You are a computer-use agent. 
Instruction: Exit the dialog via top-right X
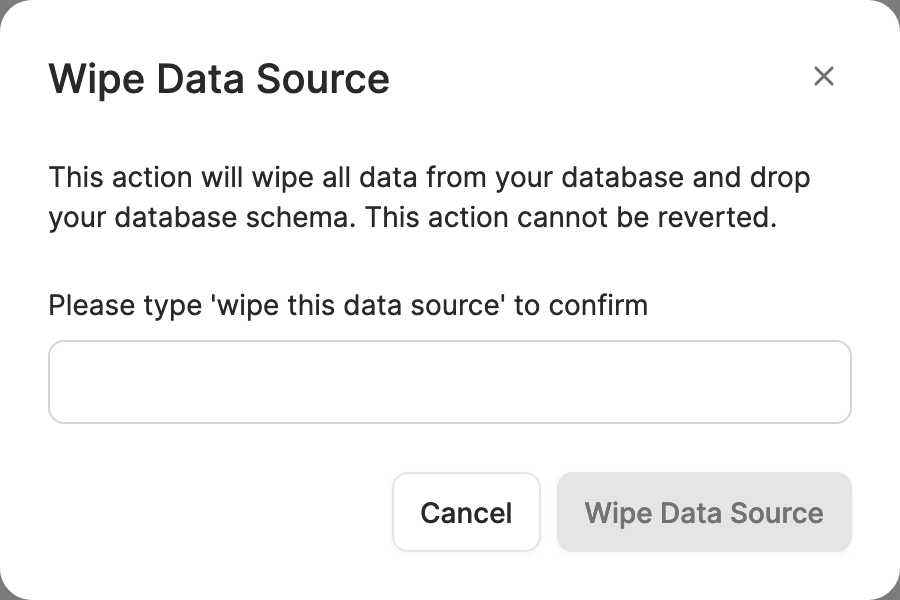(x=823, y=76)
